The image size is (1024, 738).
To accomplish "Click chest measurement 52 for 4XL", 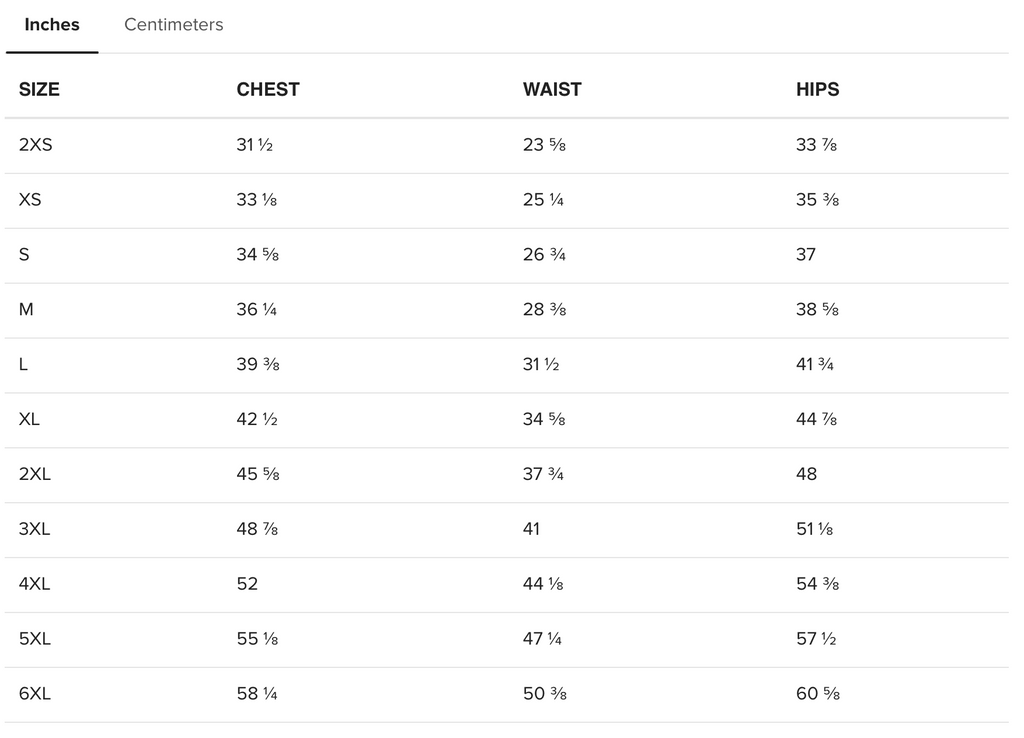I will pos(247,584).
